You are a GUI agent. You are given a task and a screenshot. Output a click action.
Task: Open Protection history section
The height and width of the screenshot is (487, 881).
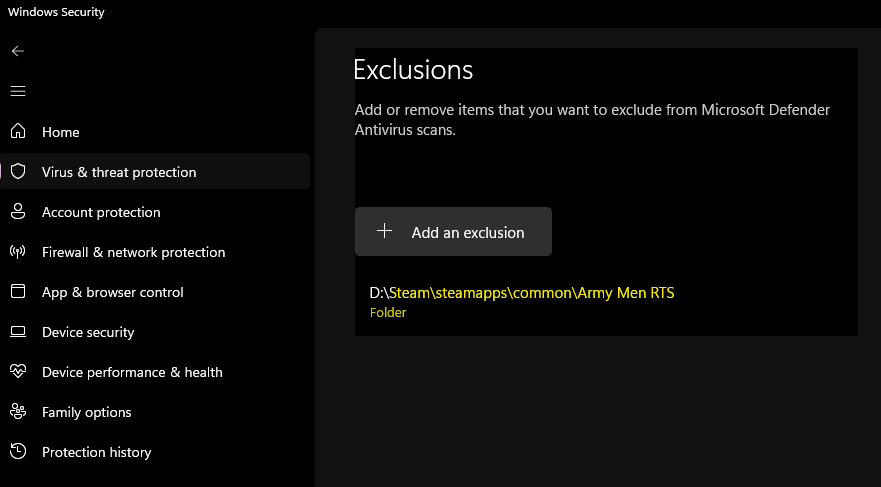96,452
